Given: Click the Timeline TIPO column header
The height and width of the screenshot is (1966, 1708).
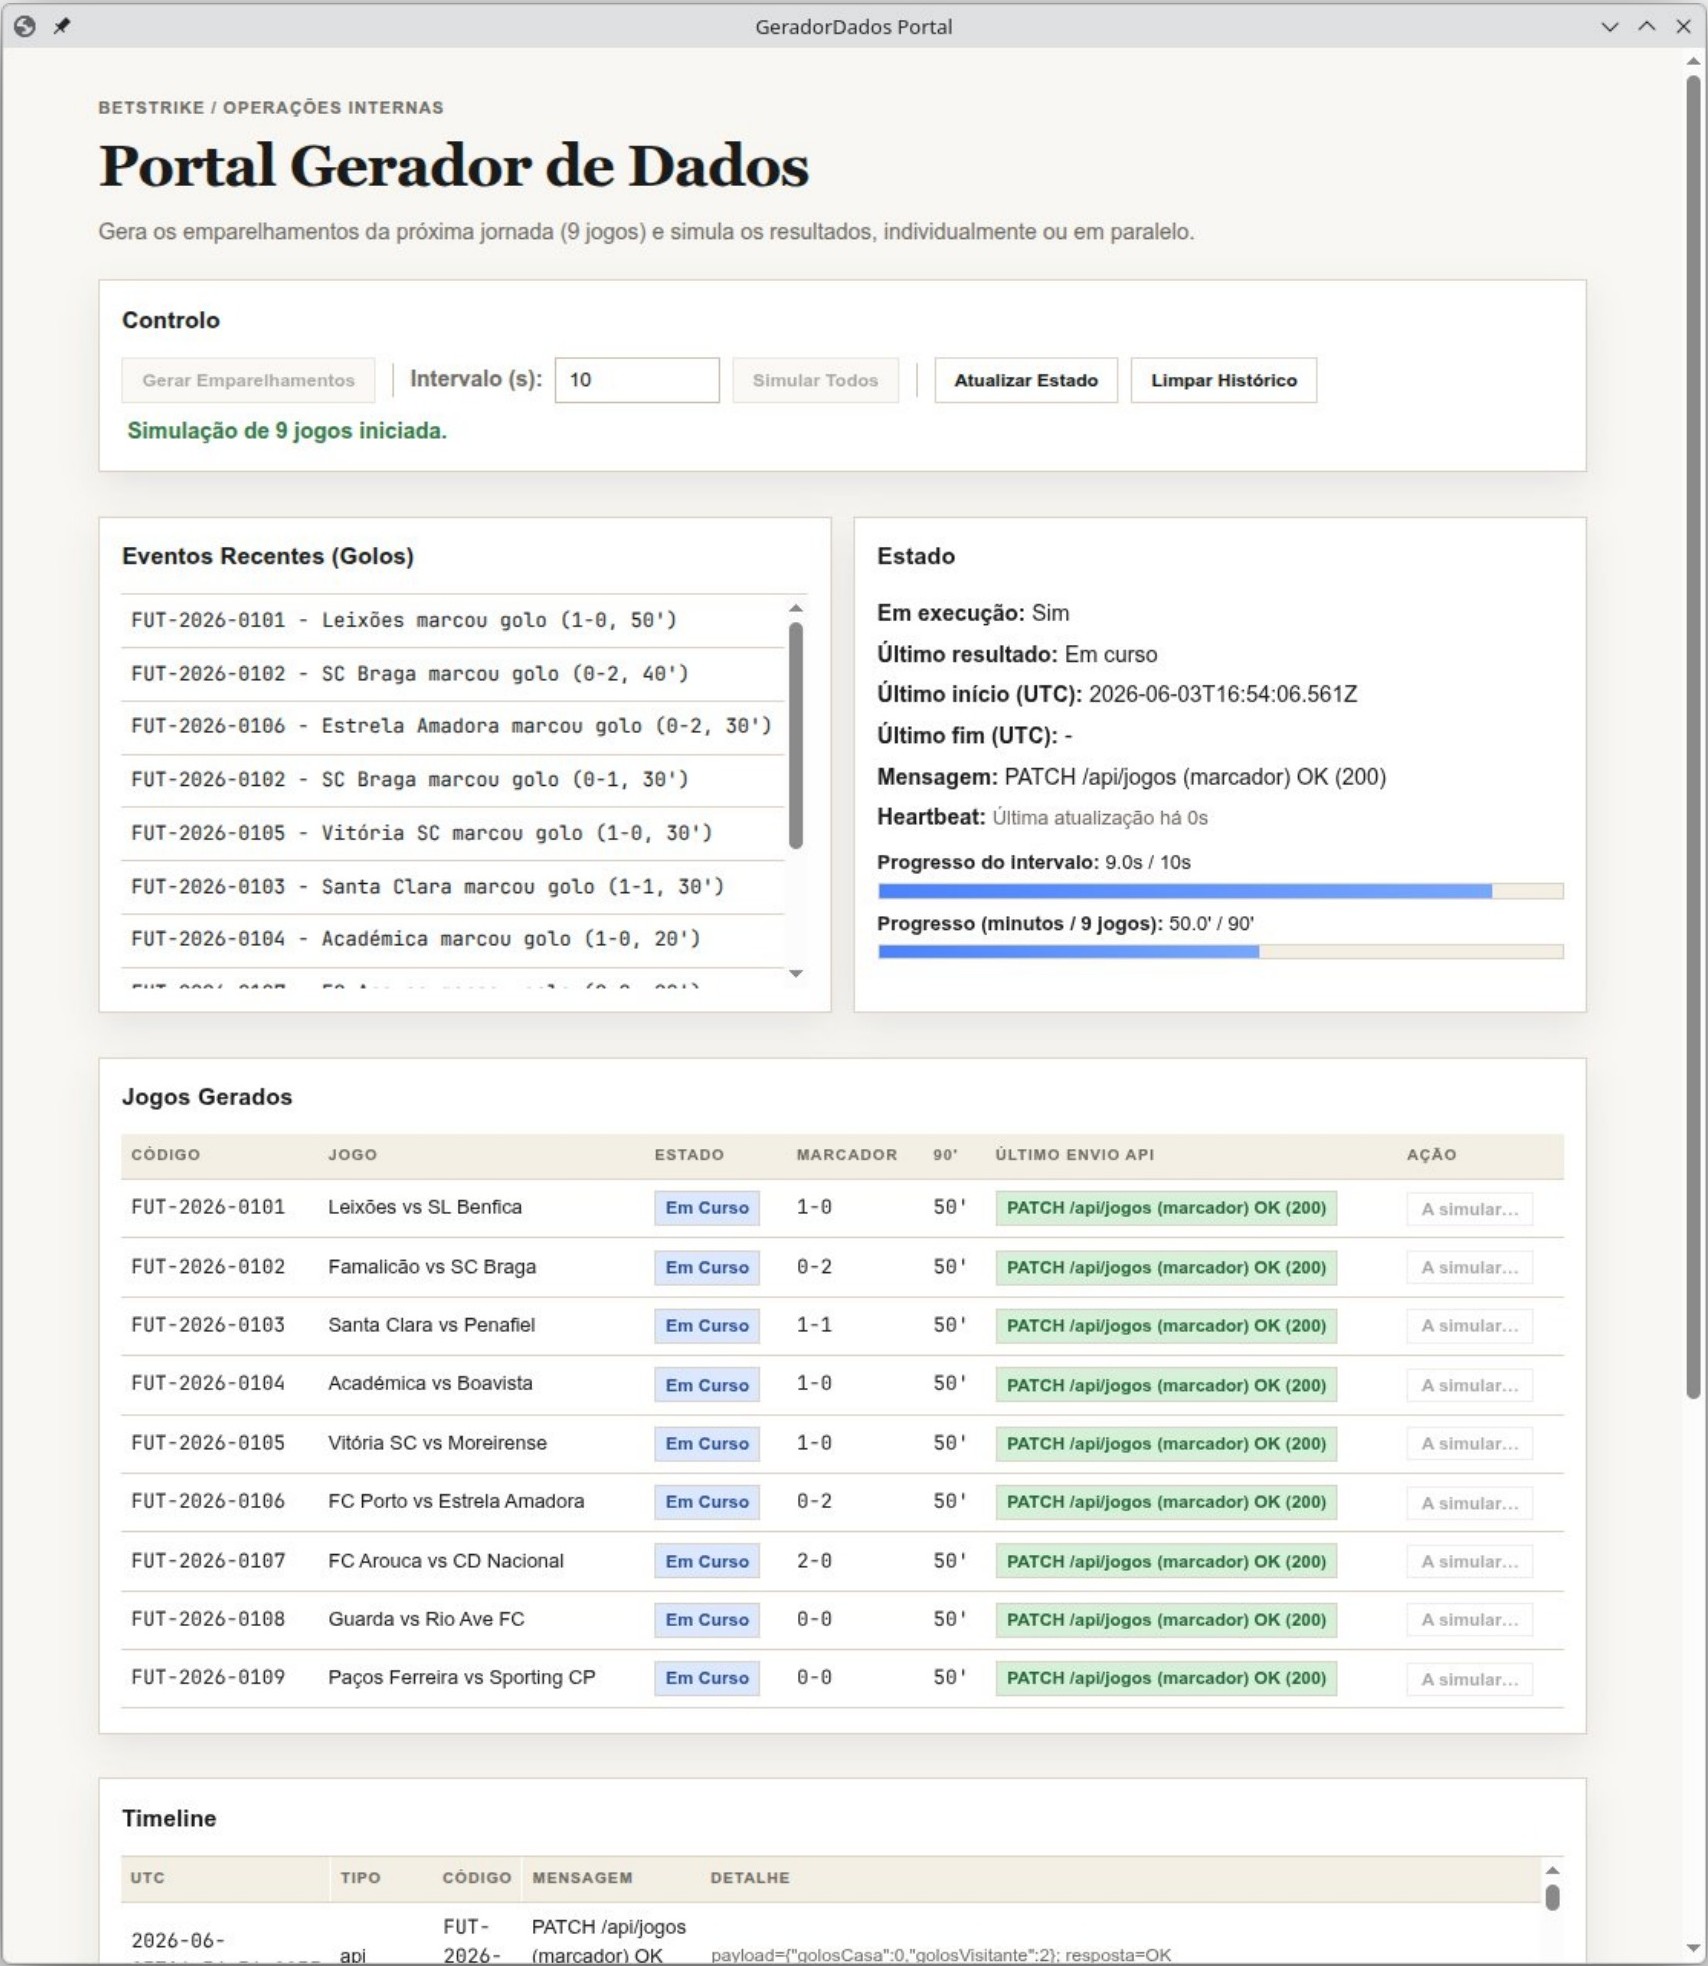Looking at the screenshot, I should [360, 1878].
